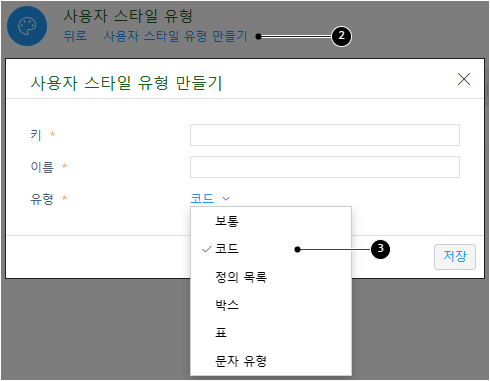The width and height of the screenshot is (490, 381).
Task: Choose the checked 코드 option in the list
Action: point(271,249)
